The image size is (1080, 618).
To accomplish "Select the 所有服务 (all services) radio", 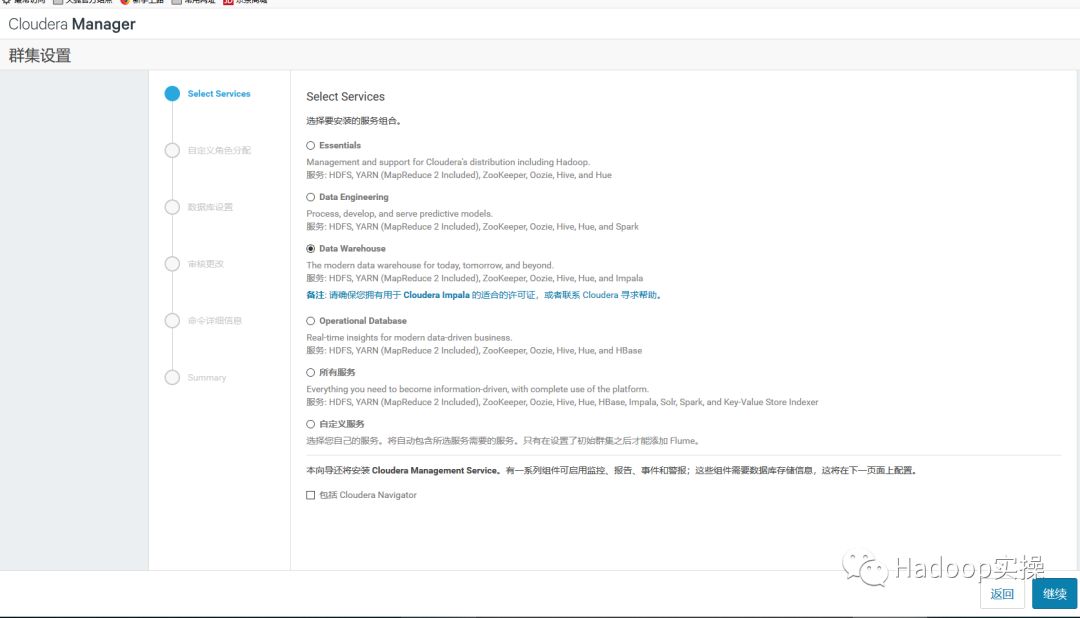I will [311, 373].
